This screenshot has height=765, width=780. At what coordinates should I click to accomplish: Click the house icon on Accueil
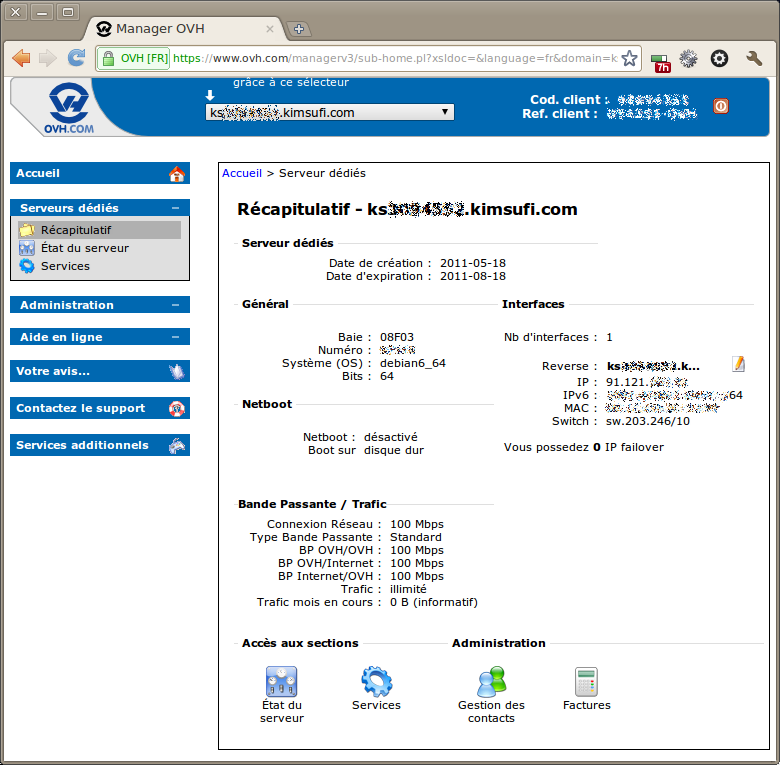coord(177,174)
